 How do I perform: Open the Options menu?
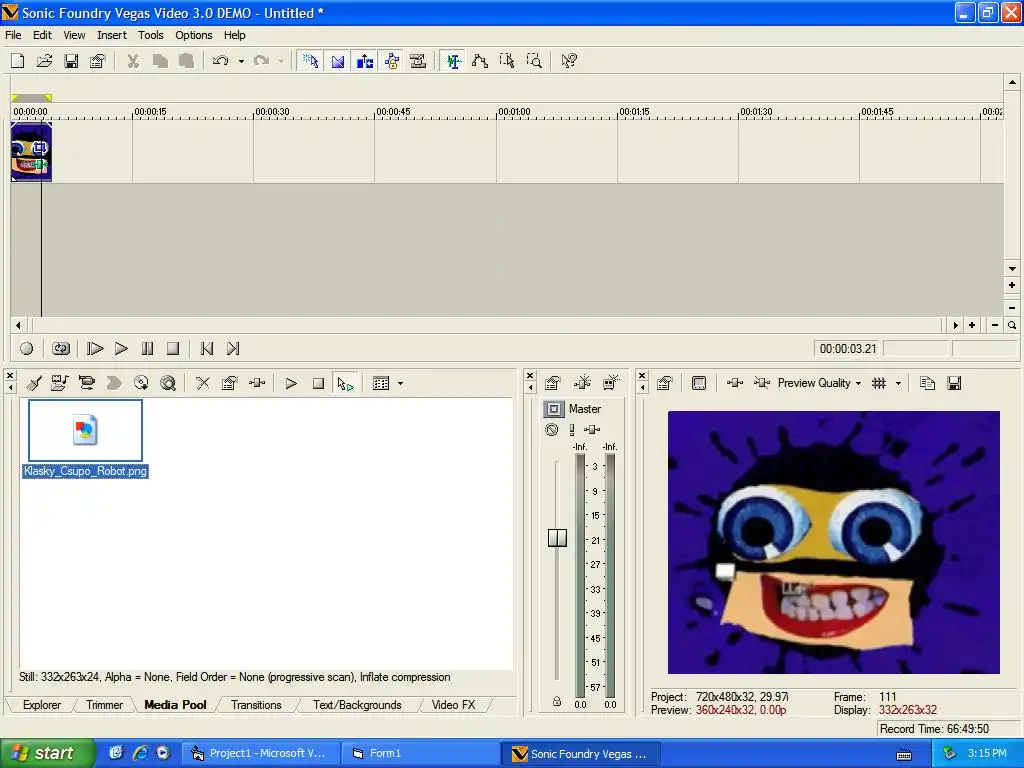click(x=193, y=35)
